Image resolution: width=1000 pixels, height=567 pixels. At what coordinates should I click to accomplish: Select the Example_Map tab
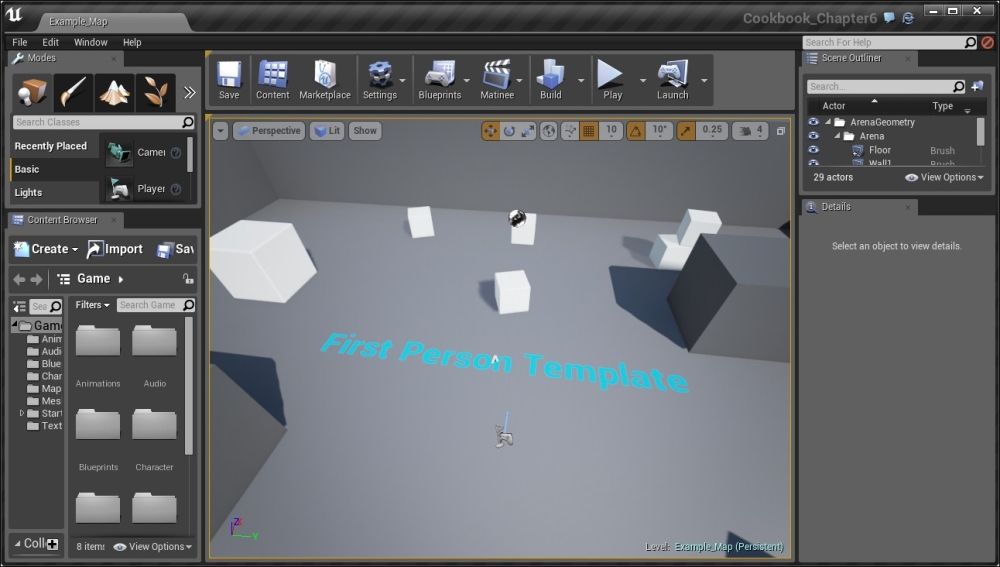pos(78,21)
